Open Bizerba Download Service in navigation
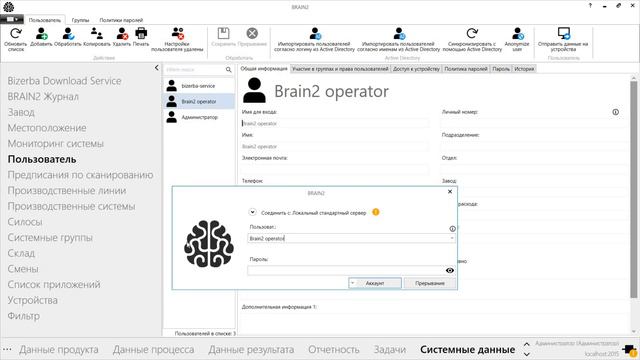This screenshot has height=360, width=640. 64,81
